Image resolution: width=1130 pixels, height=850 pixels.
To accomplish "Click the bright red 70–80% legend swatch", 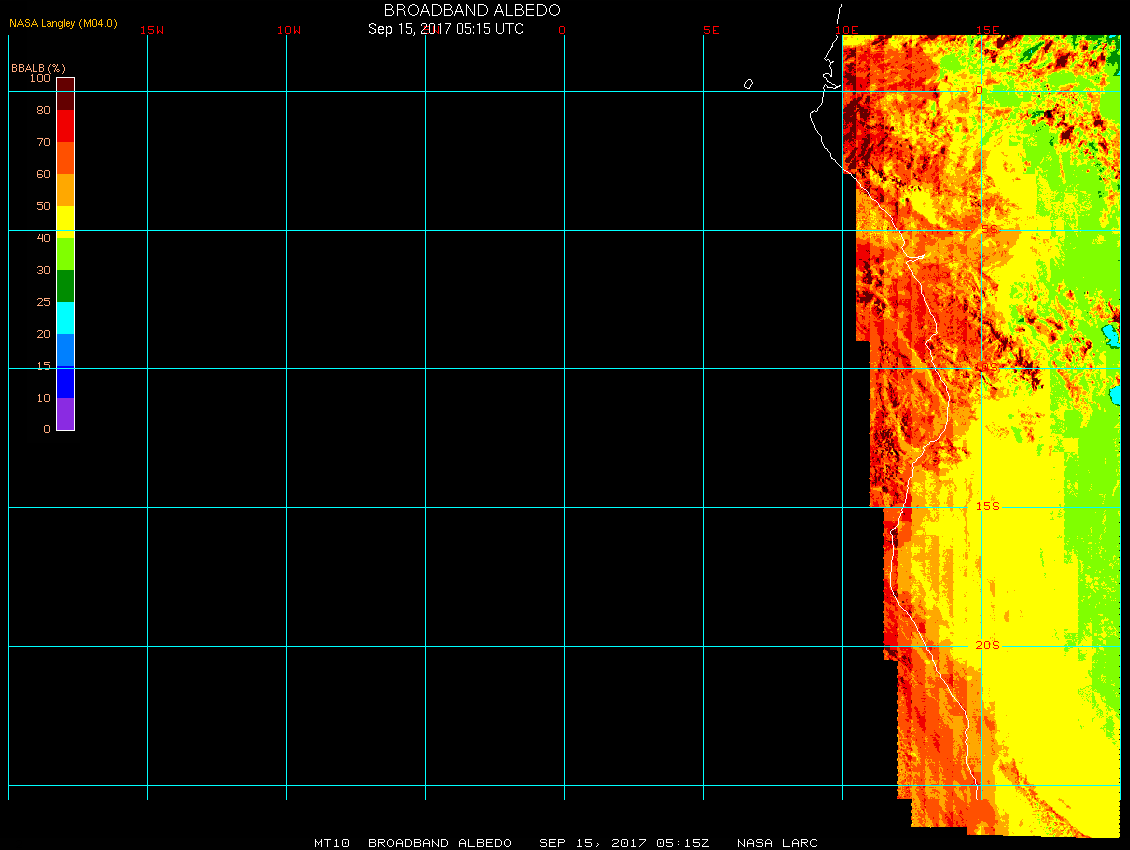I will pos(65,126).
